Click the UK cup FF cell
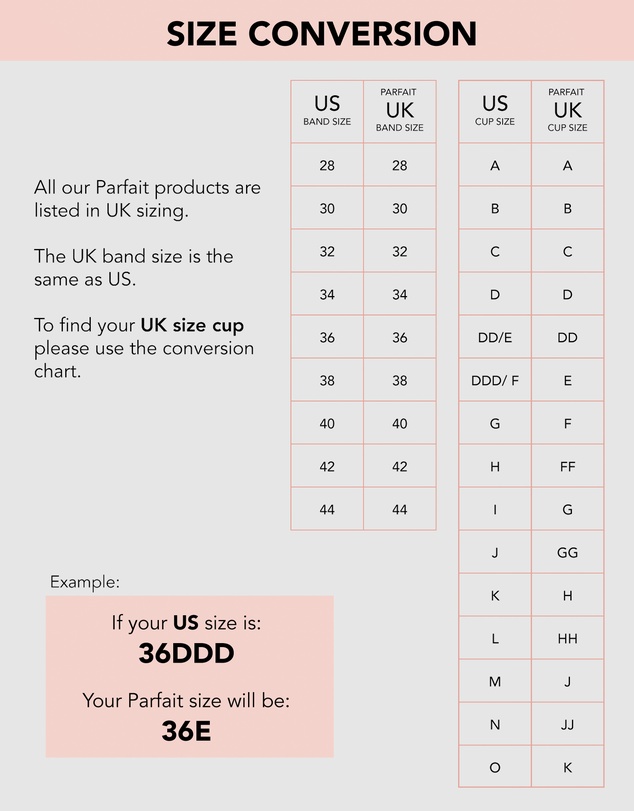The width and height of the screenshot is (634, 811). [x=568, y=467]
